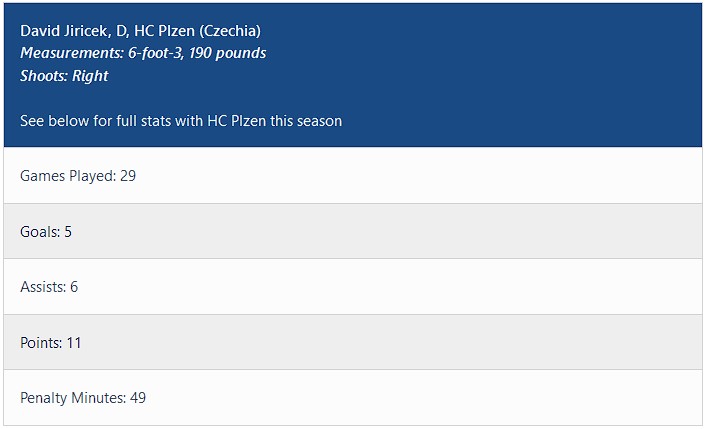Select the Points row label
Image resolution: width=712 pixels, height=429 pixels.
click(x=41, y=343)
